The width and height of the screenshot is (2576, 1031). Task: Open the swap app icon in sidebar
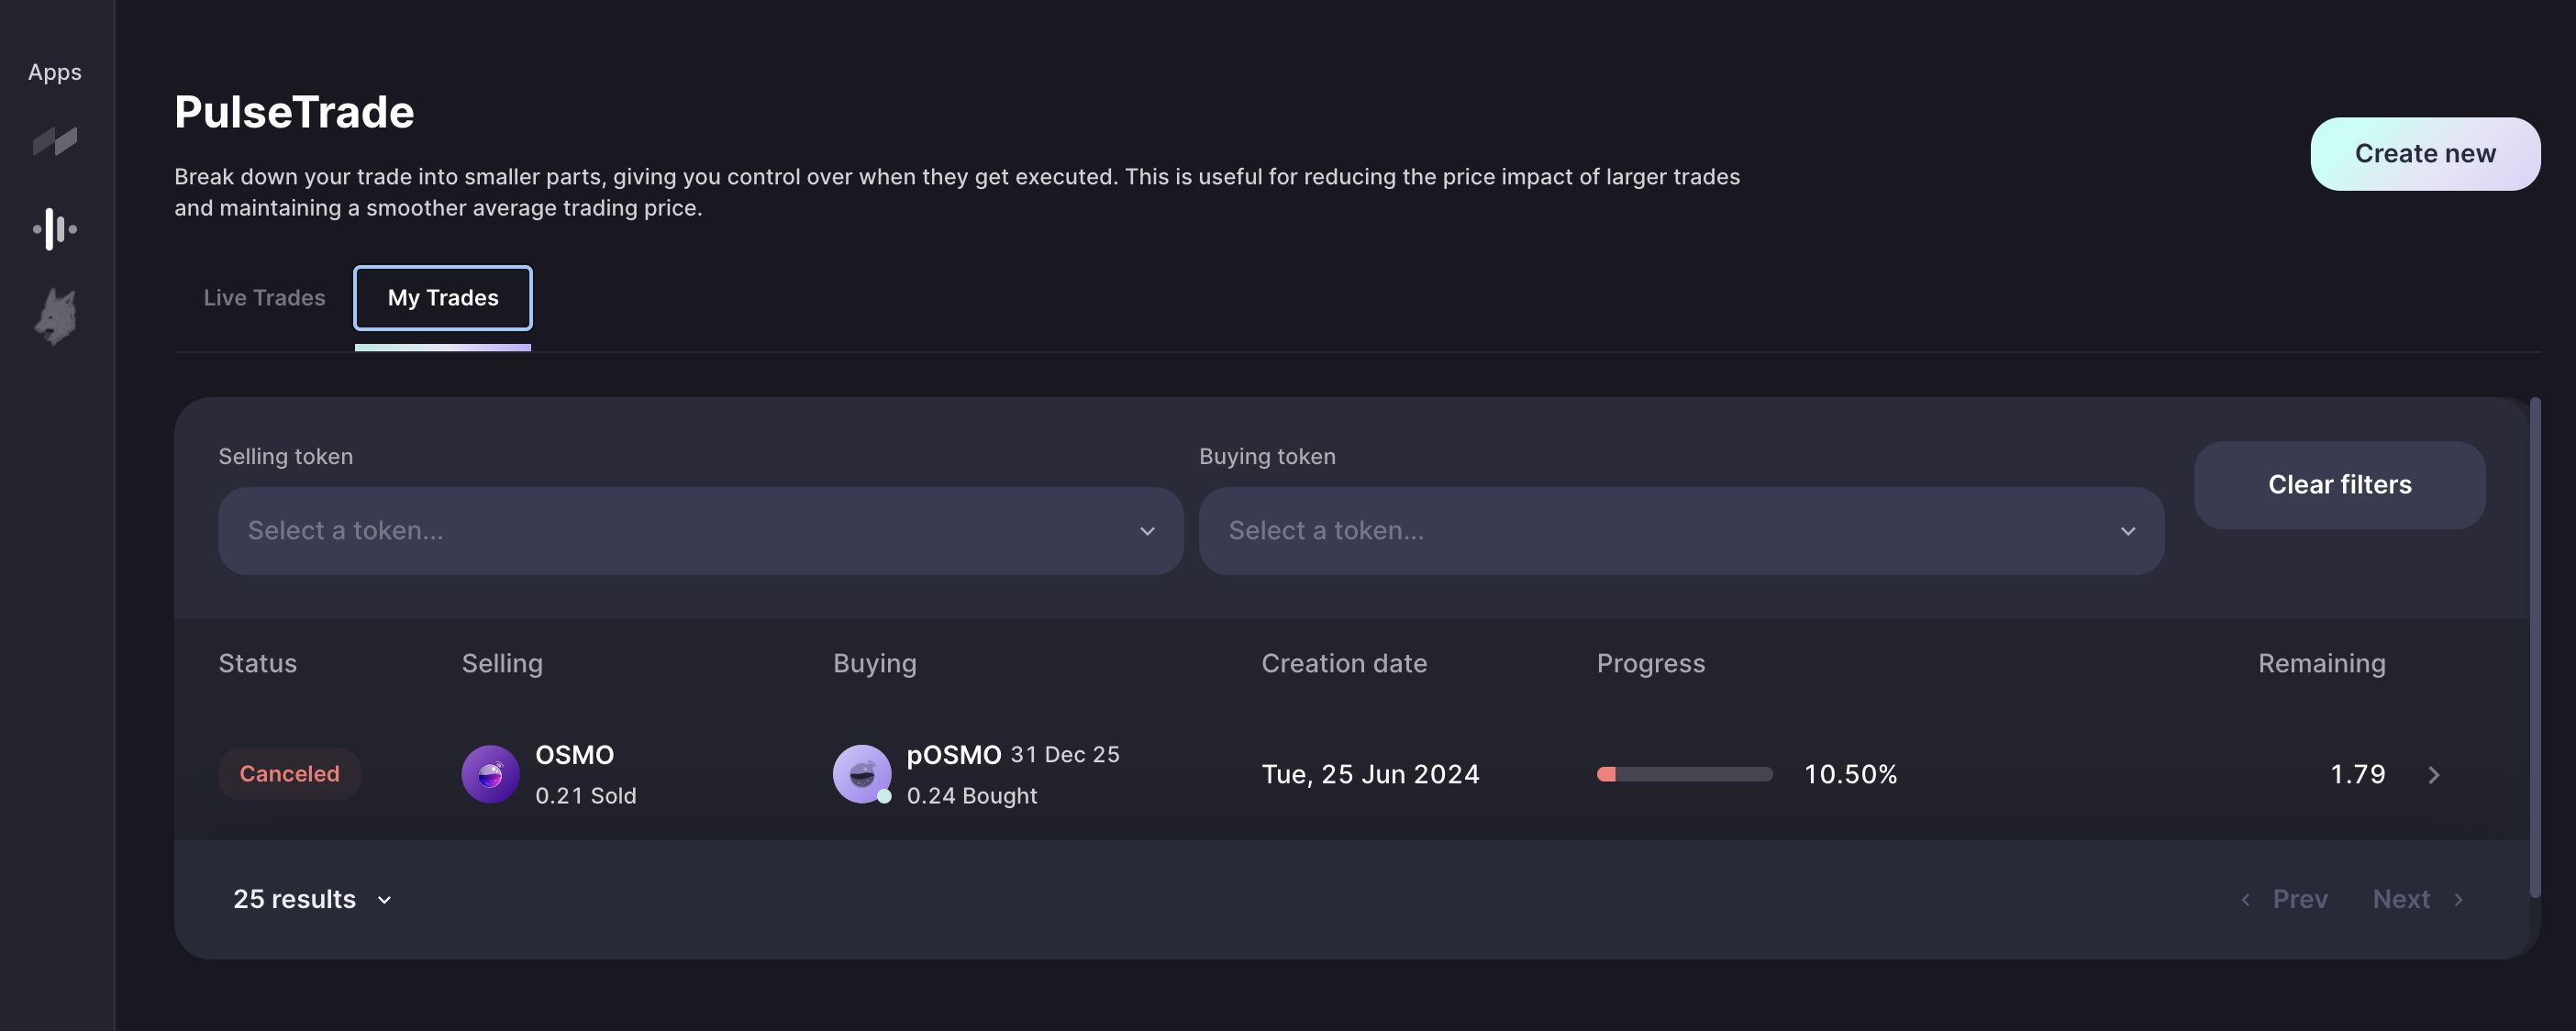click(55, 141)
